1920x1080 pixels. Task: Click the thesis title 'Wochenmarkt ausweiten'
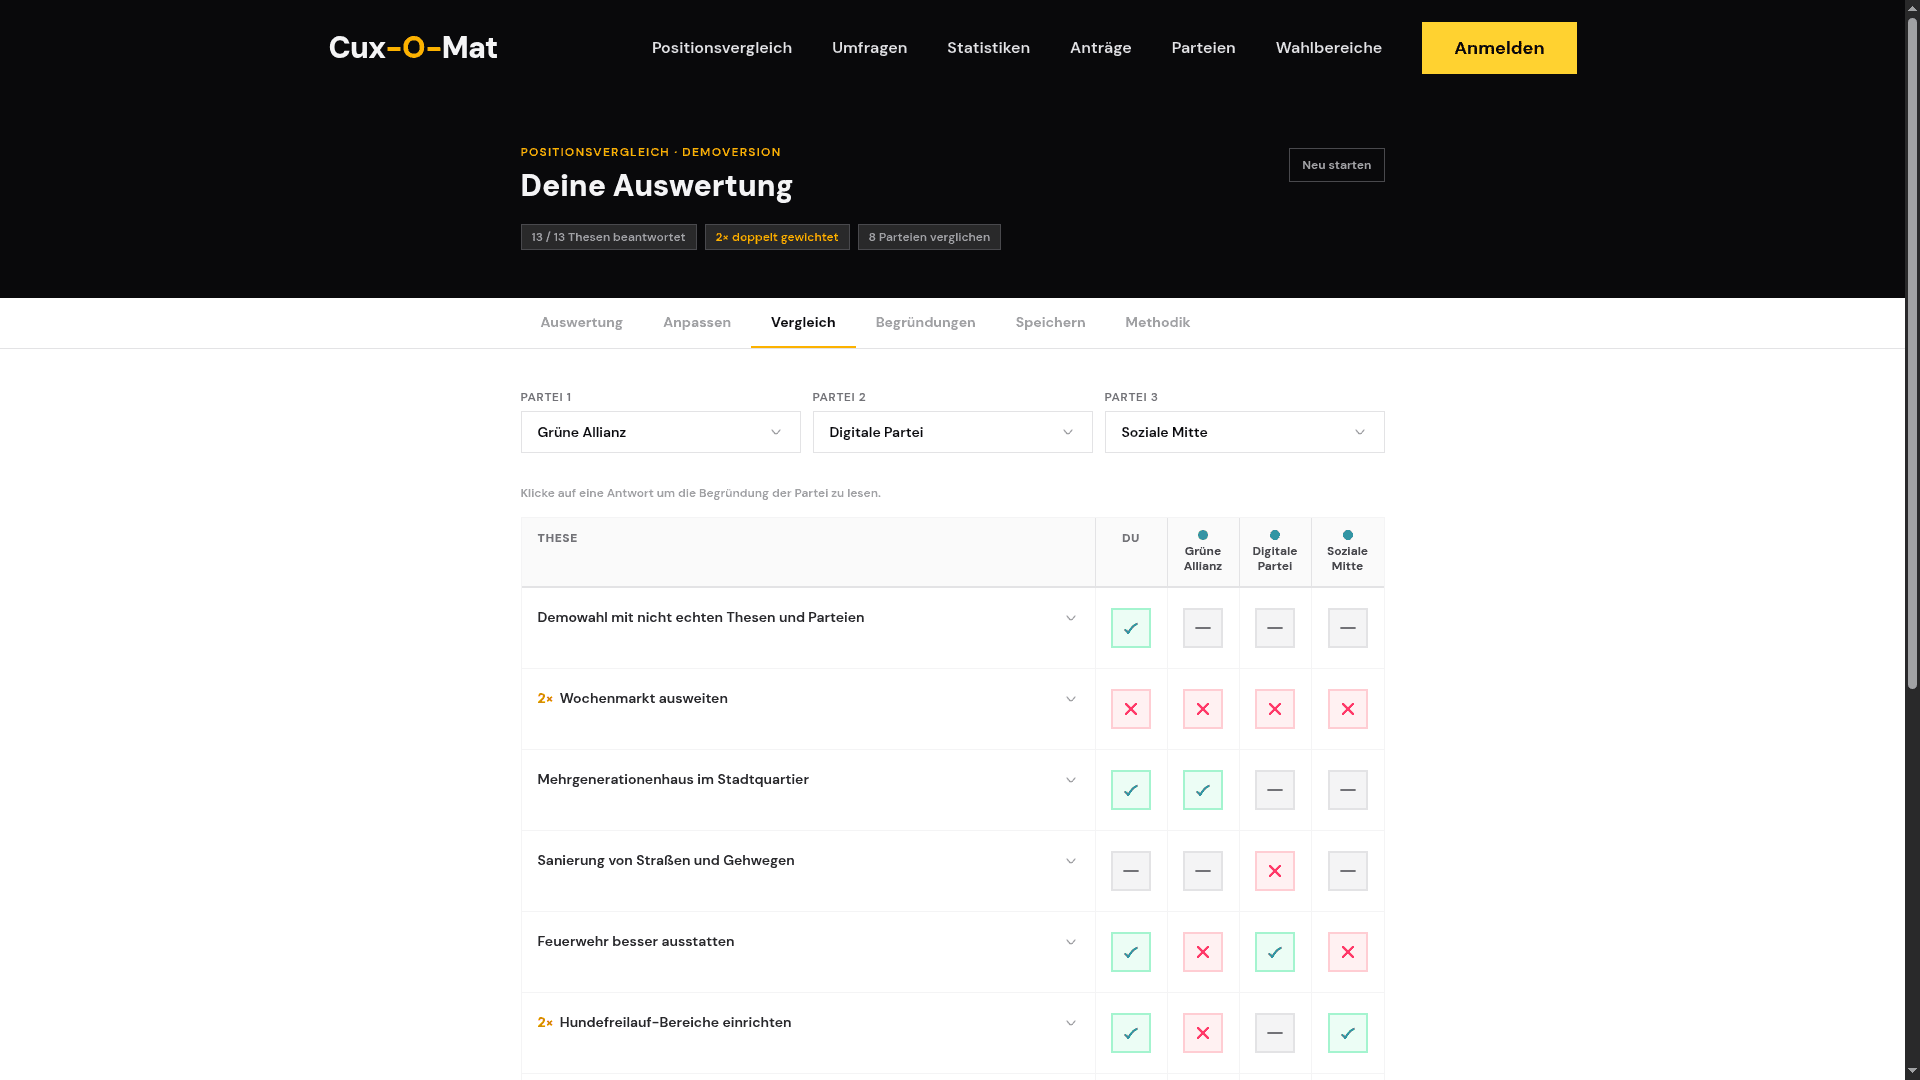click(x=643, y=698)
